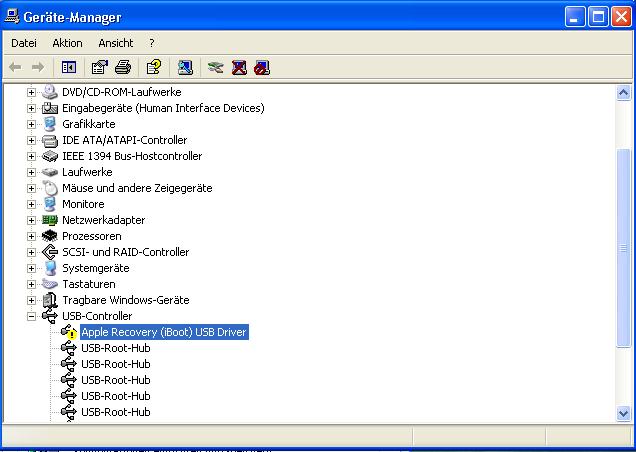Scan for hardware changes toolbar icon
Image resolution: width=636 pixels, height=452 pixels.
click(185, 67)
